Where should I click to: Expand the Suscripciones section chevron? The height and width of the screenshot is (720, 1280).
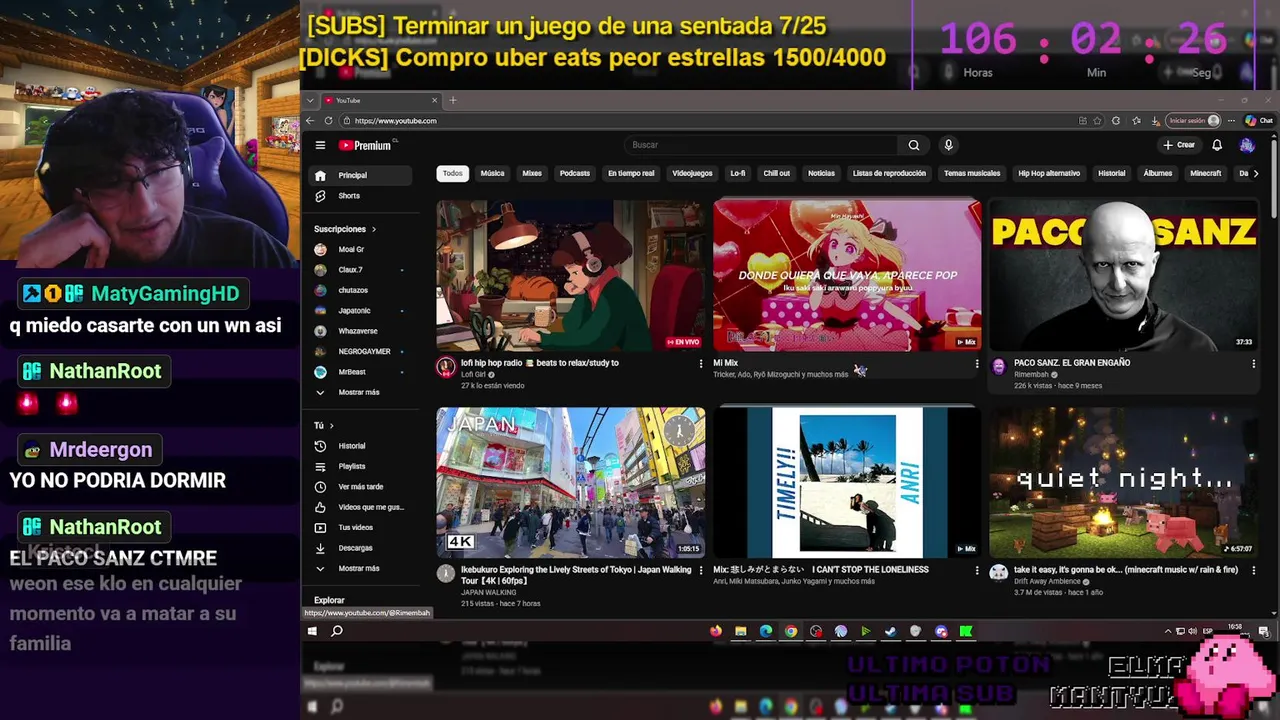click(374, 229)
